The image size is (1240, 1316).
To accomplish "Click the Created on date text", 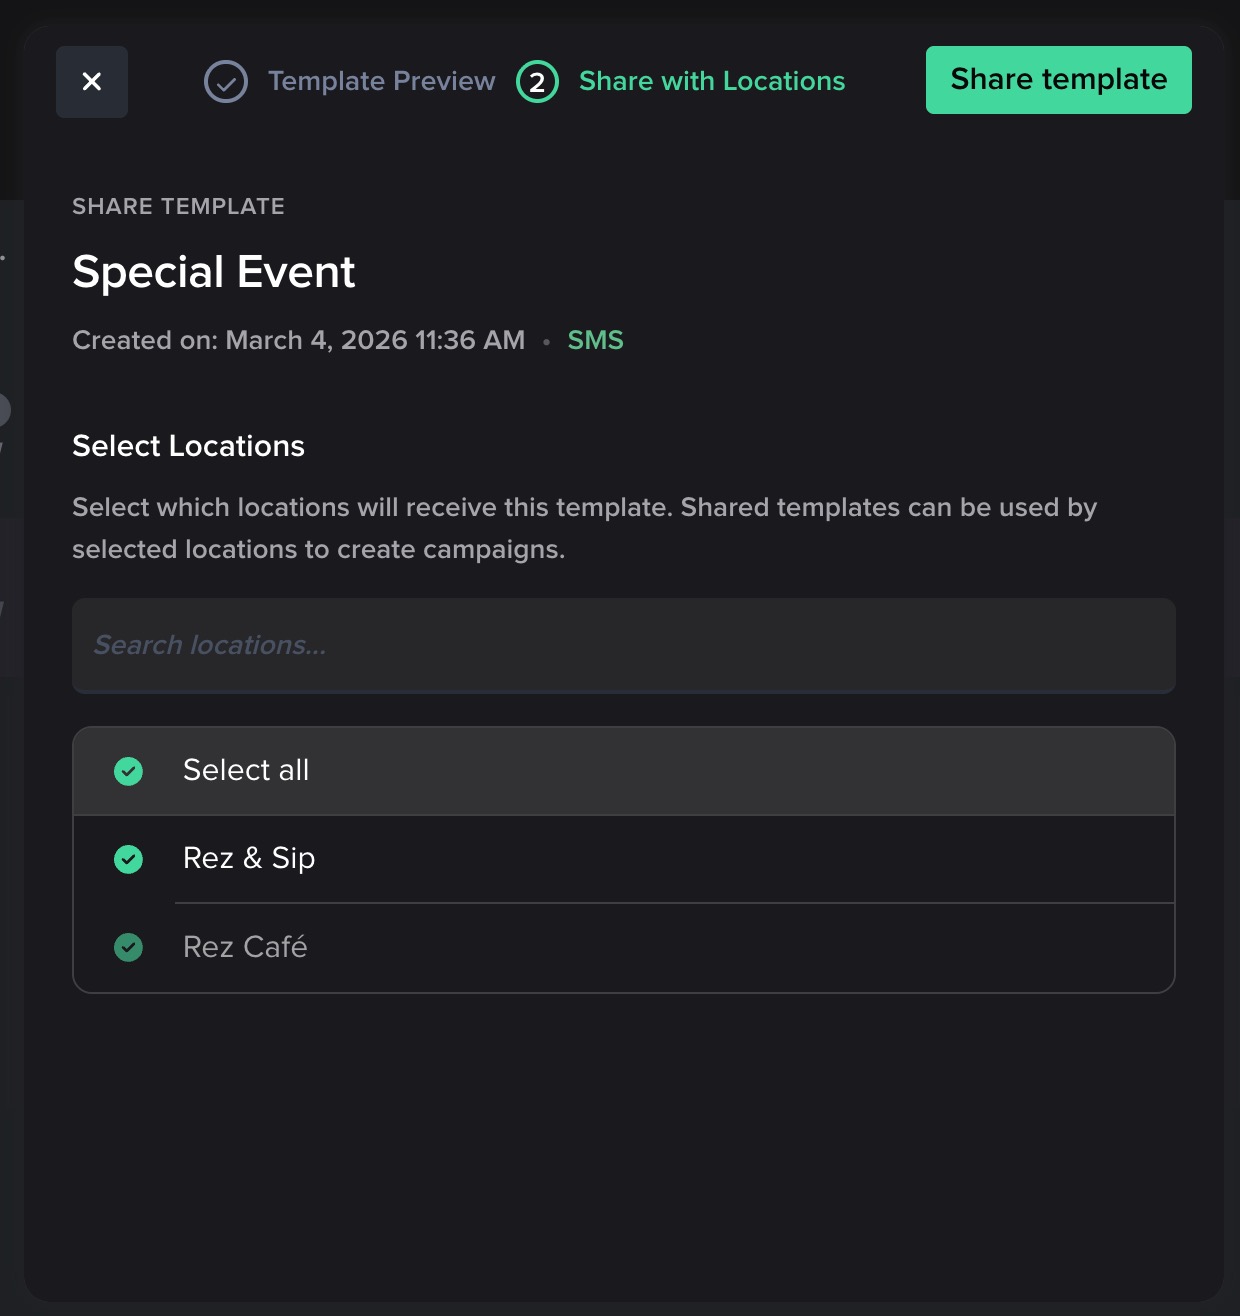I will [298, 340].
